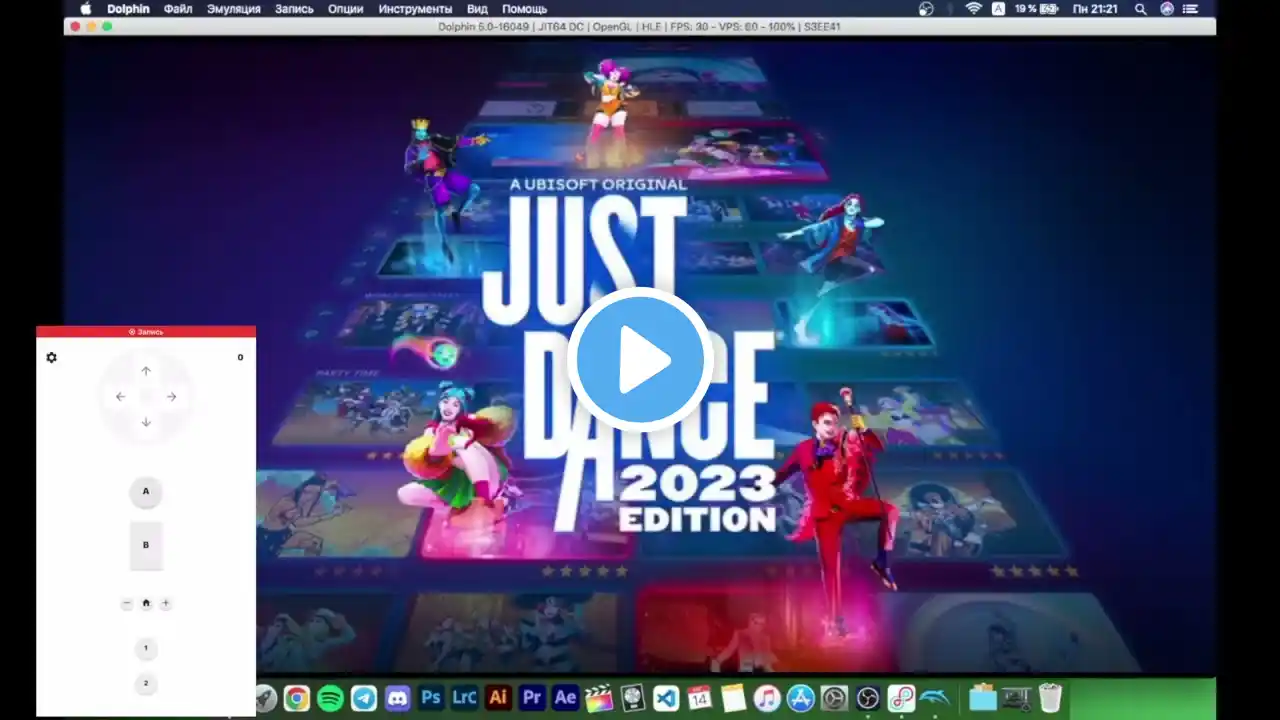
Task: Open the Помощь menu
Action: [524, 9]
